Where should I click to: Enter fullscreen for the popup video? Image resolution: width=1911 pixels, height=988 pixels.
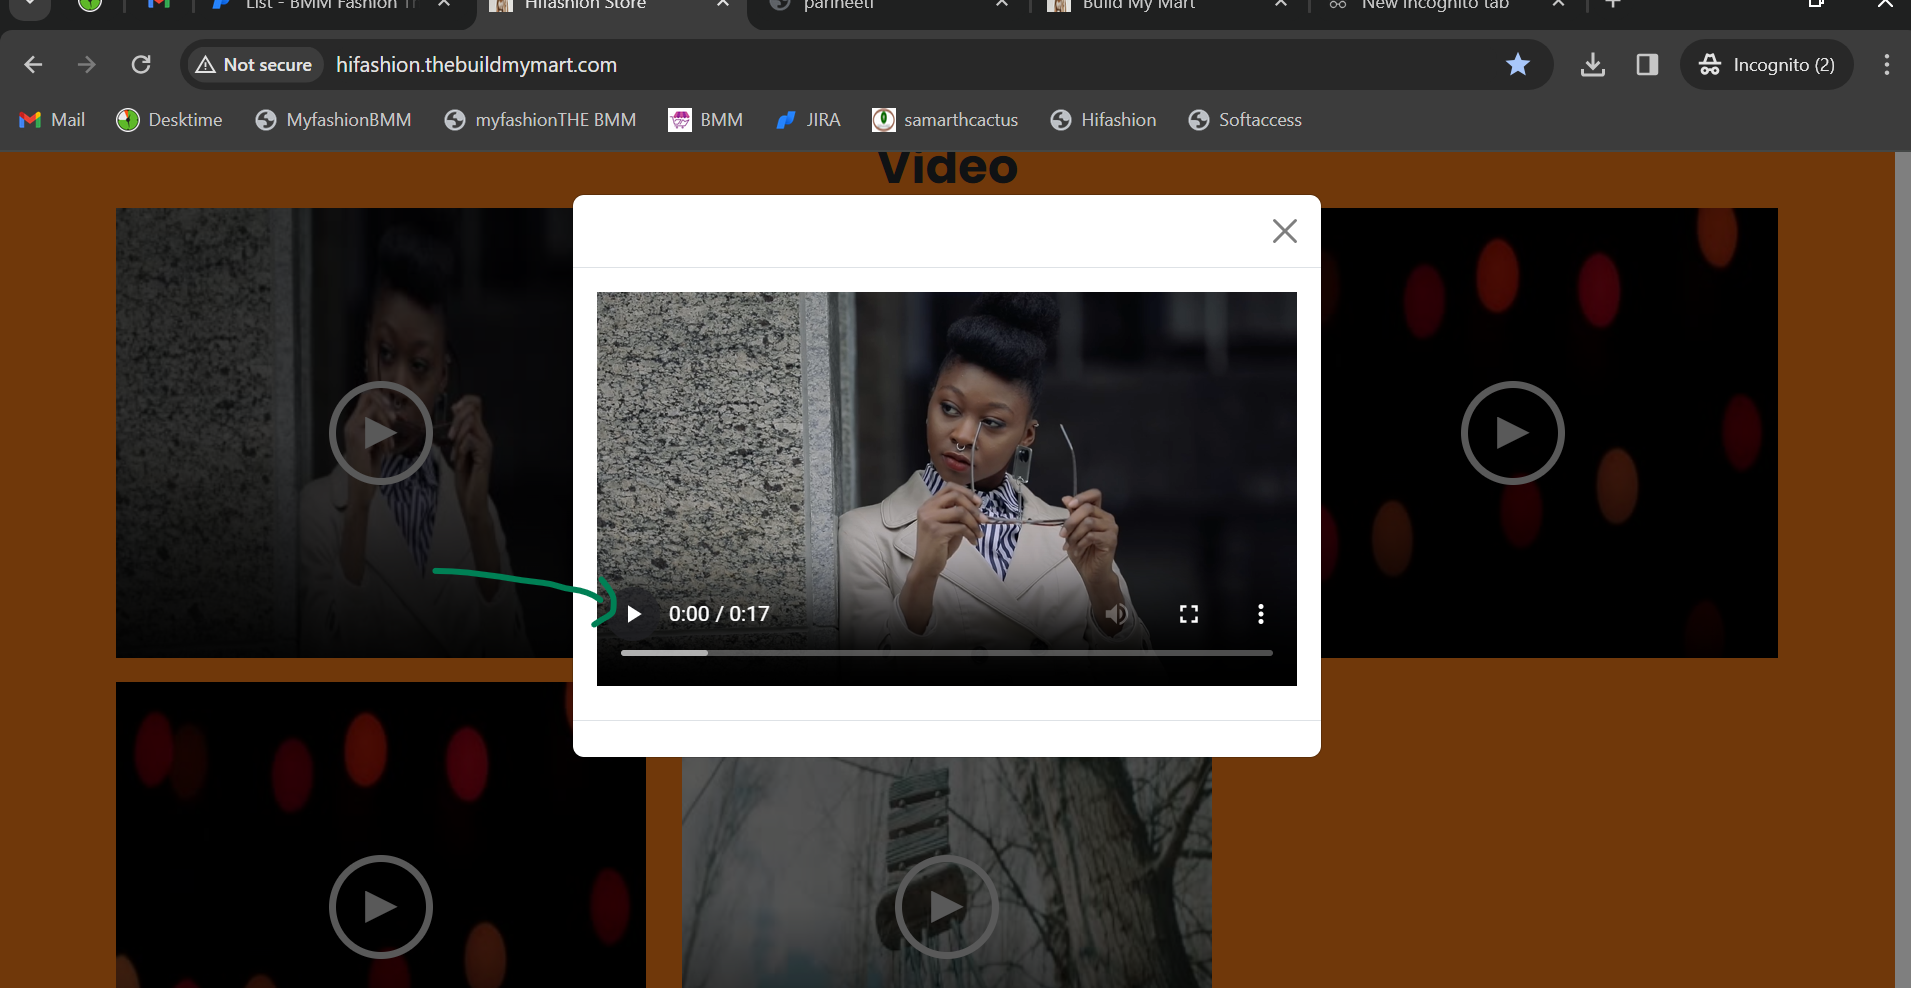pyautogui.click(x=1188, y=613)
